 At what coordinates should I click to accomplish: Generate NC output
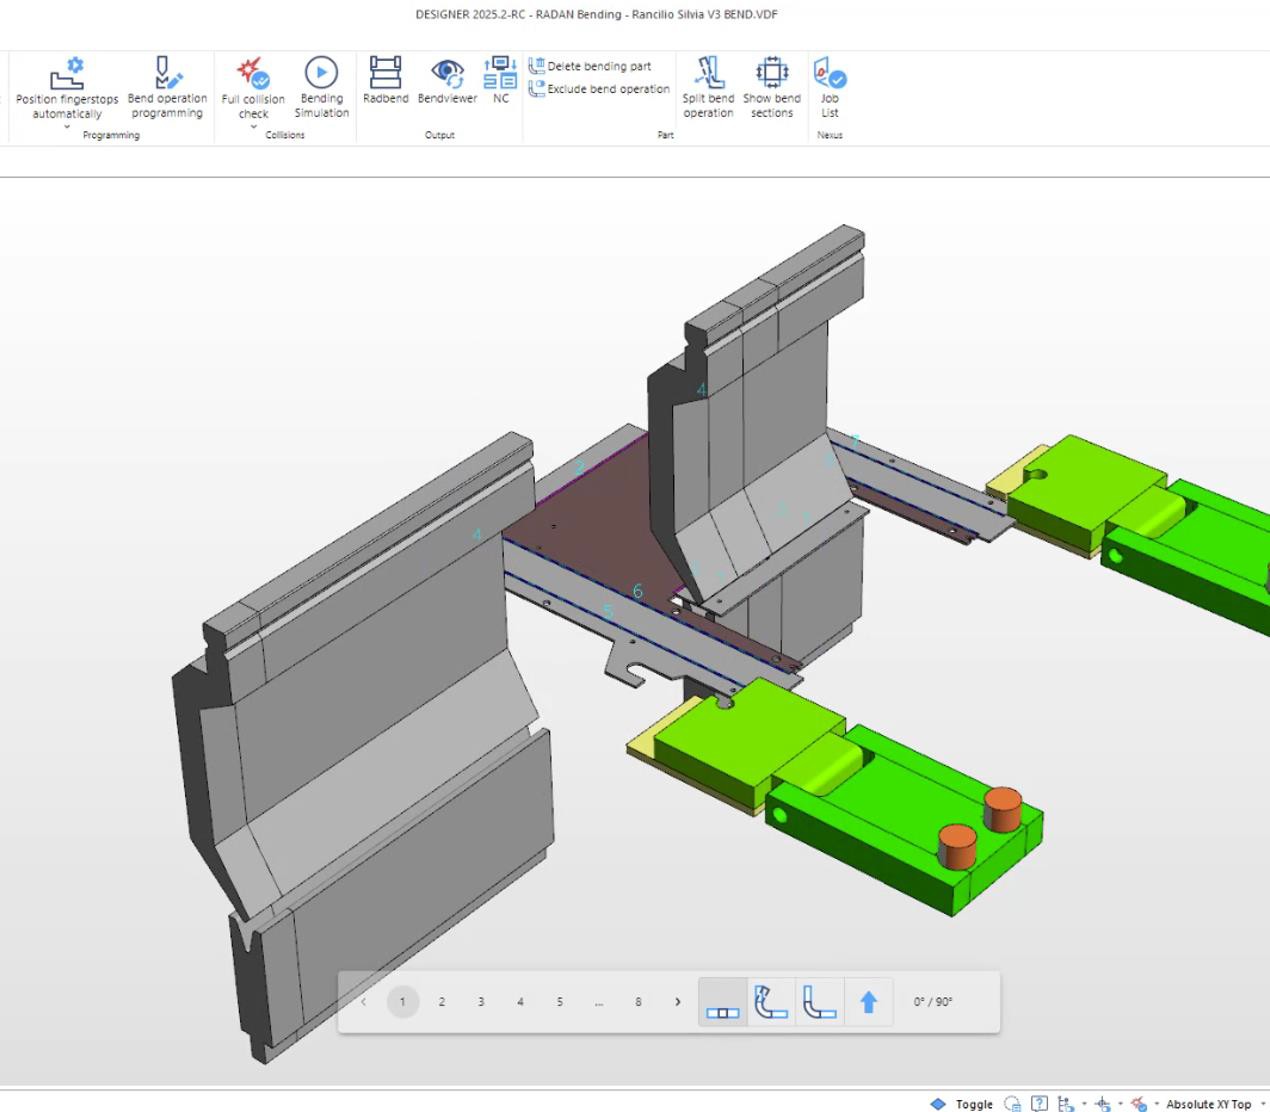500,85
